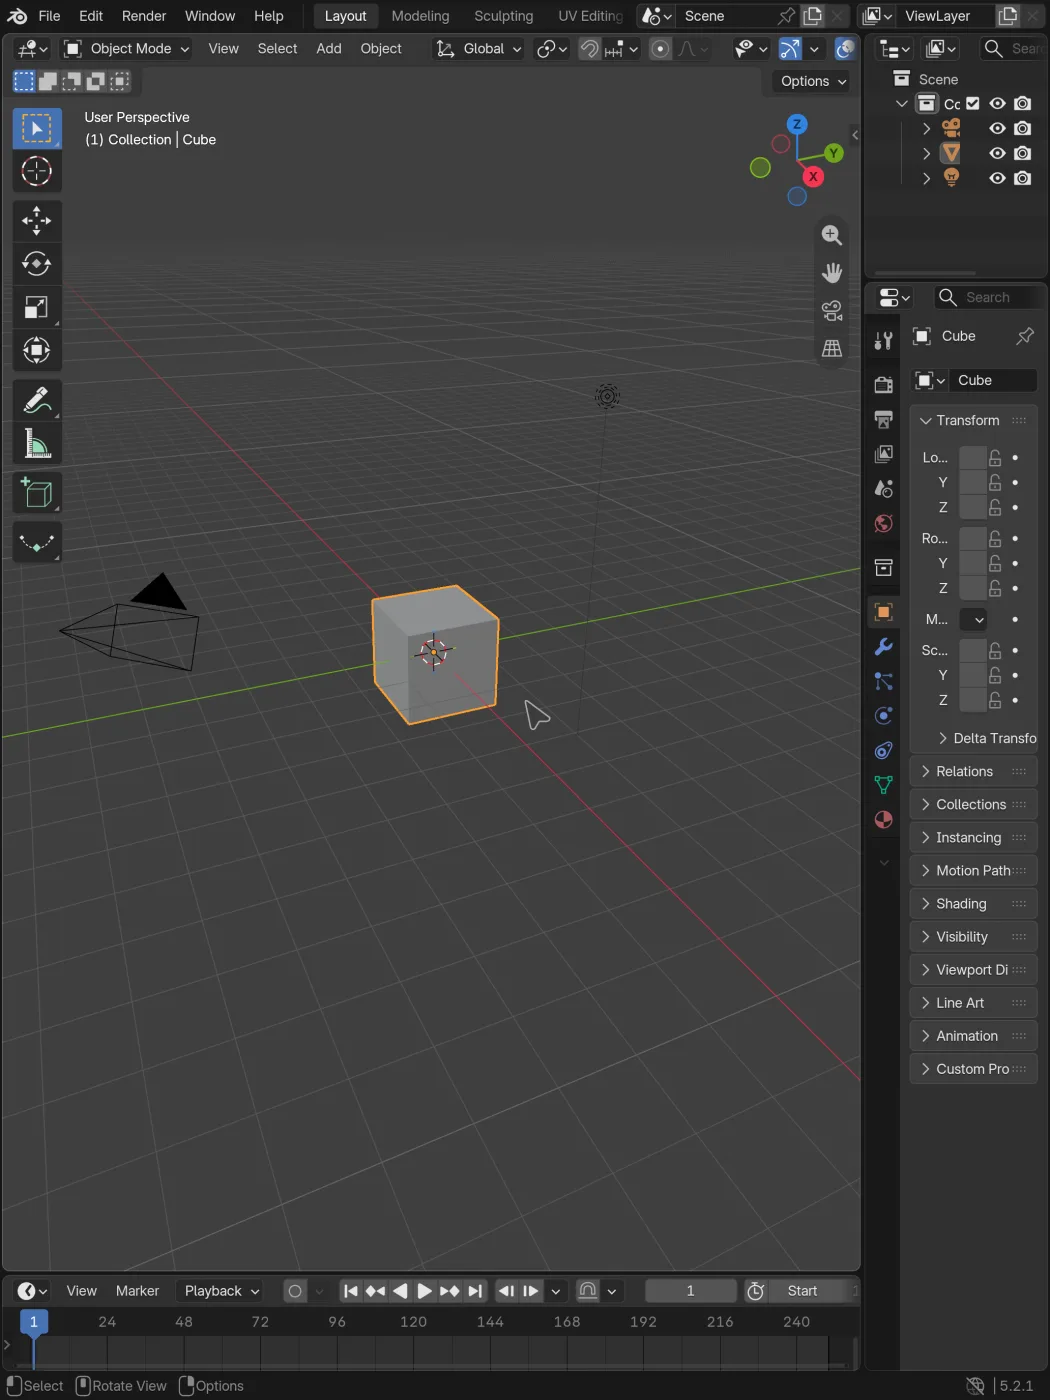The image size is (1050, 1400).
Task: Open the Render properties tab
Action: point(883,385)
